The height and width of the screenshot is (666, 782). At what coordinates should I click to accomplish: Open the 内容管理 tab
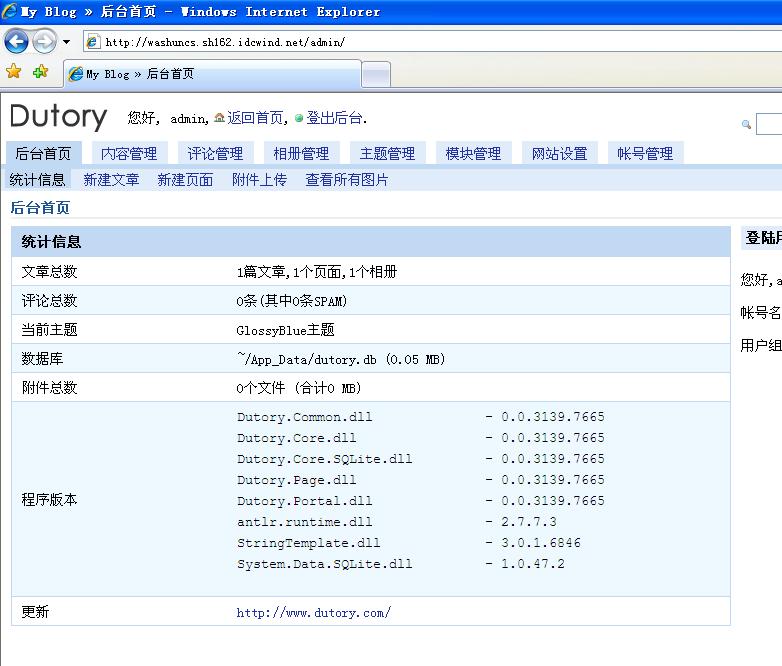[x=129, y=153]
